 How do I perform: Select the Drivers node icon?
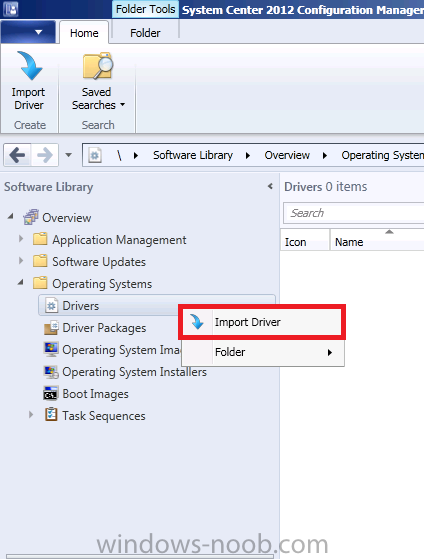pyautogui.click(x=52, y=306)
